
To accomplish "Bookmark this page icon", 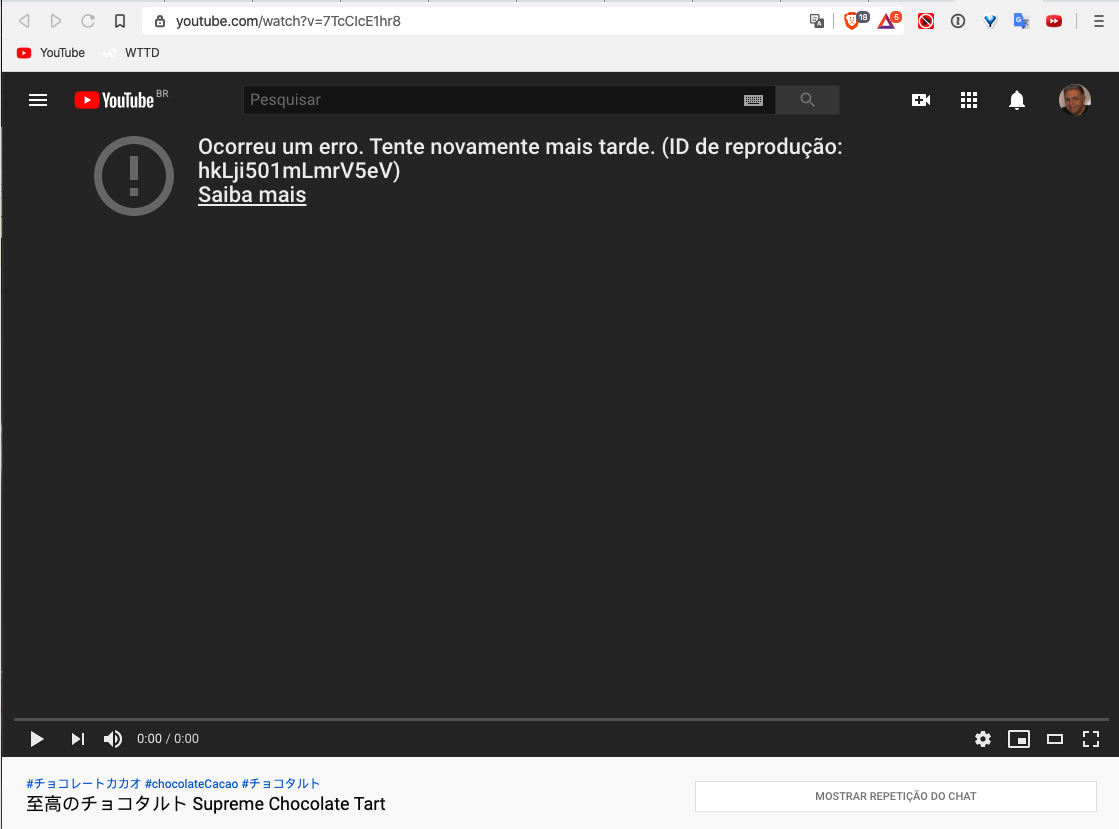I will click(120, 21).
